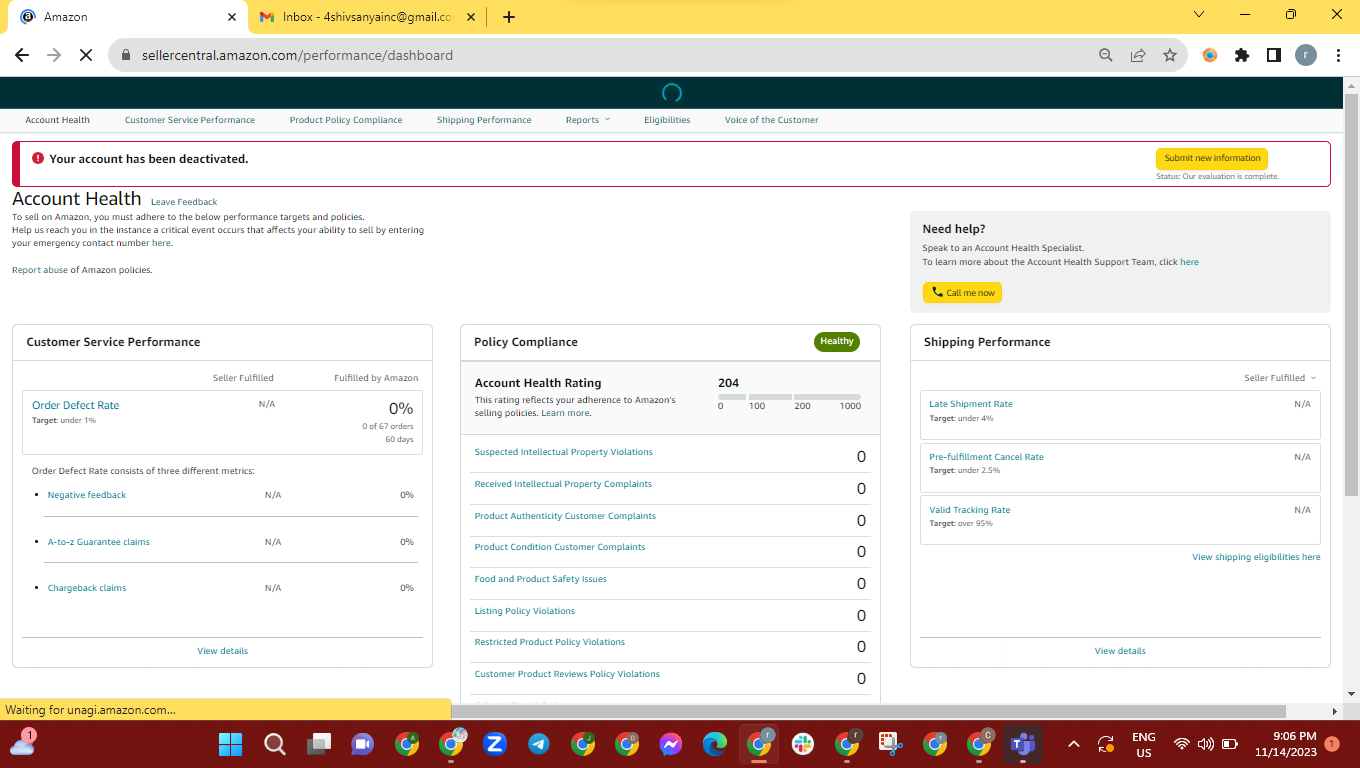
Task: Click View shipping eligibilities here link
Action: pyautogui.click(x=1256, y=557)
